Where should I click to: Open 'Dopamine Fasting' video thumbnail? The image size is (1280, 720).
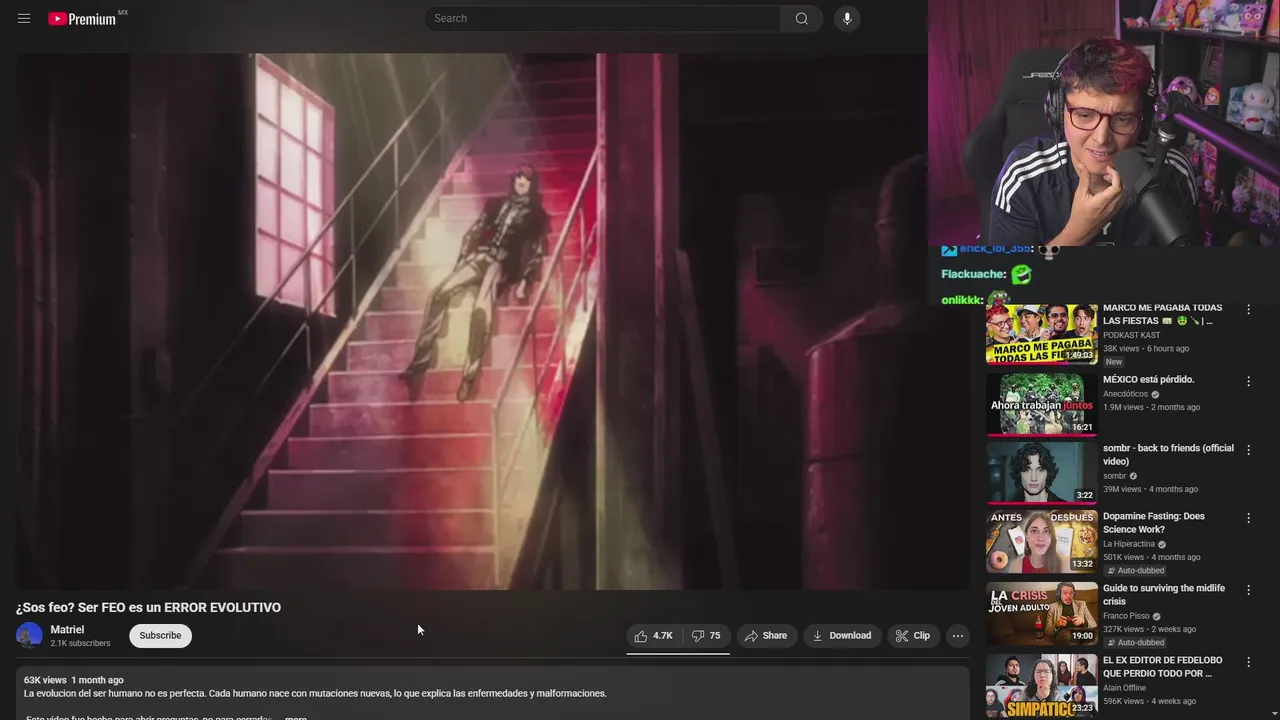1041,541
